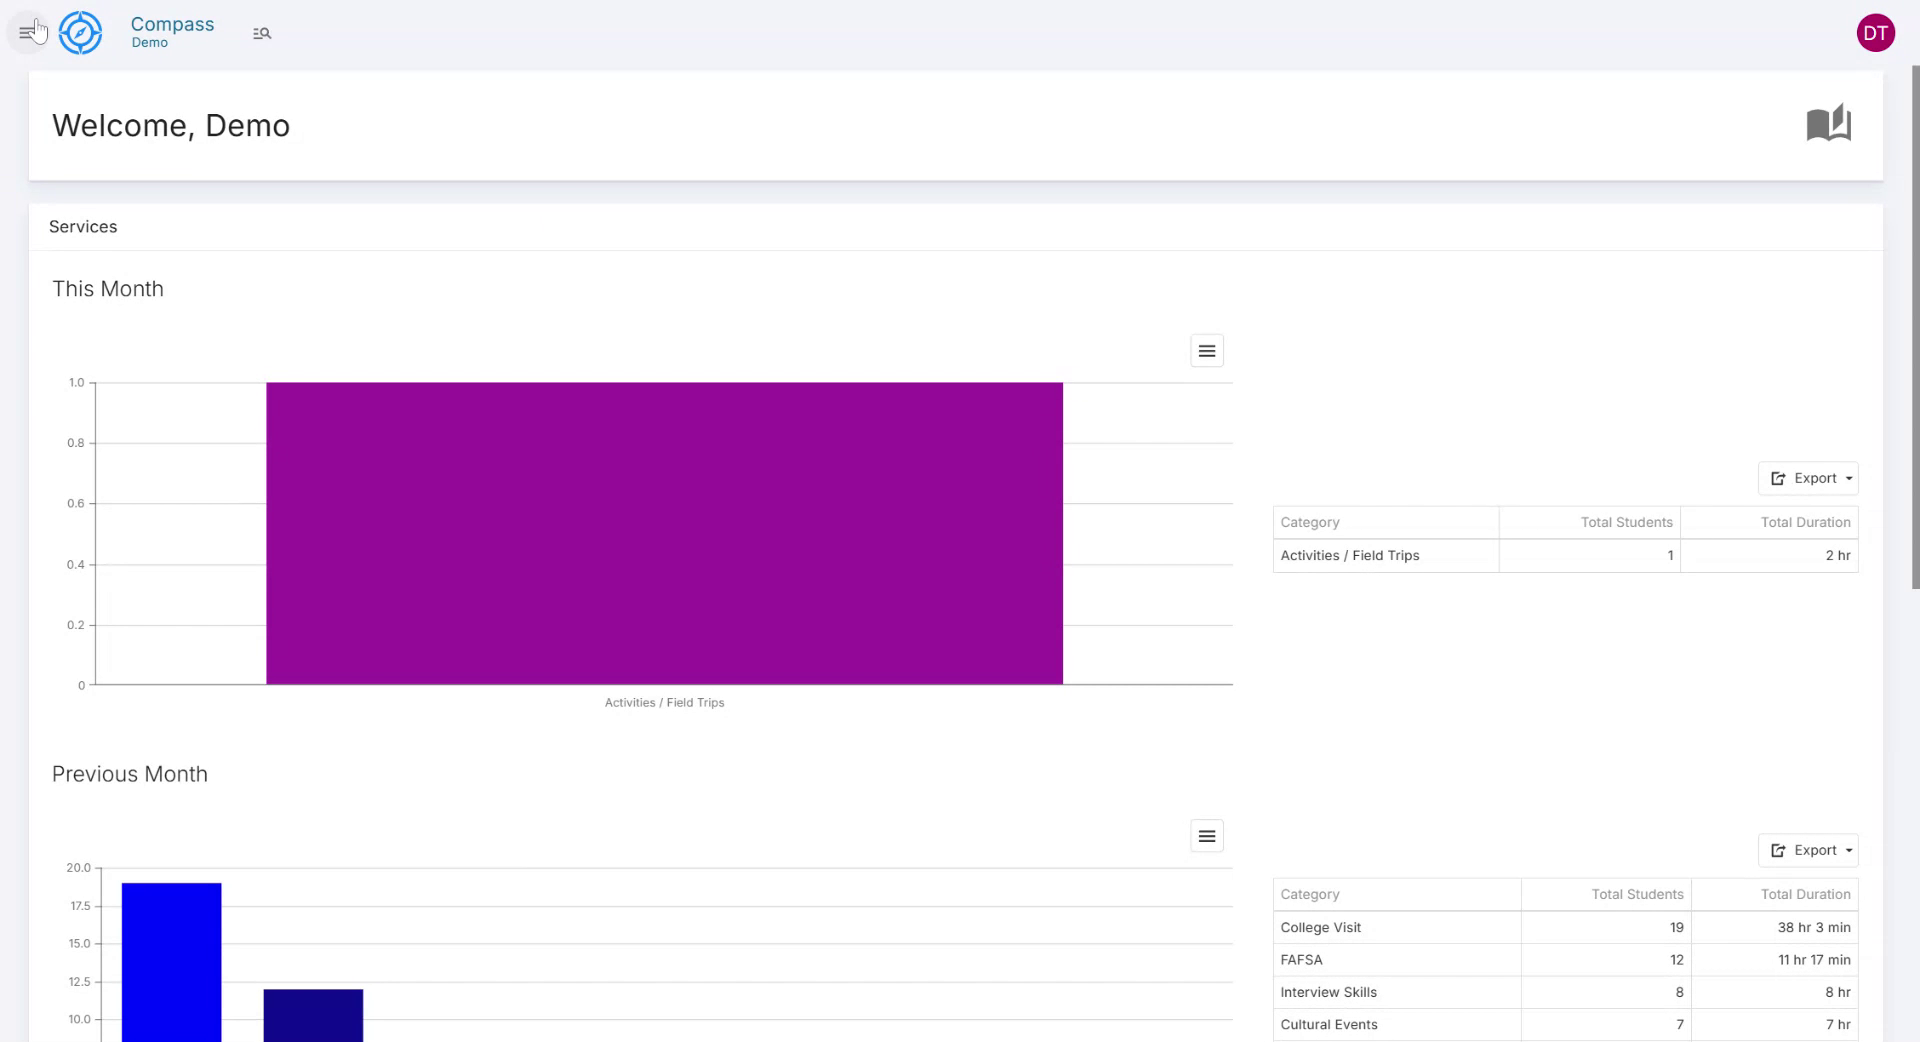Open search from the top bar
This screenshot has width=1920, height=1042.
(261, 32)
